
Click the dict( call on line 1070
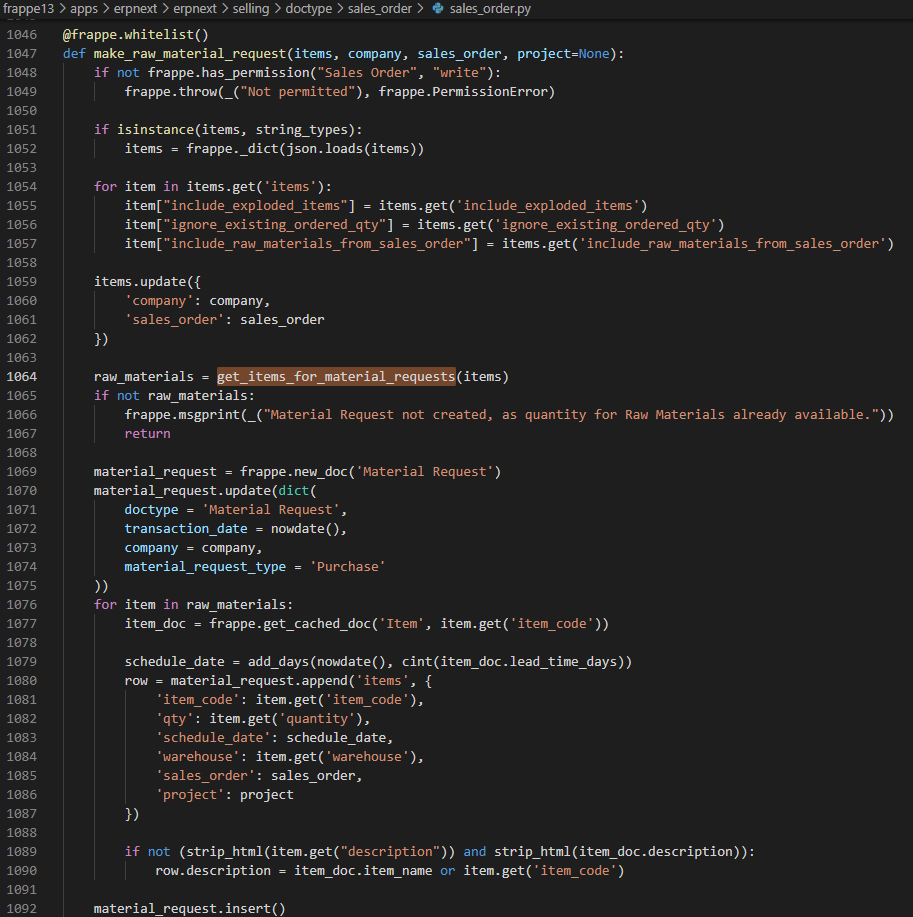297,491
